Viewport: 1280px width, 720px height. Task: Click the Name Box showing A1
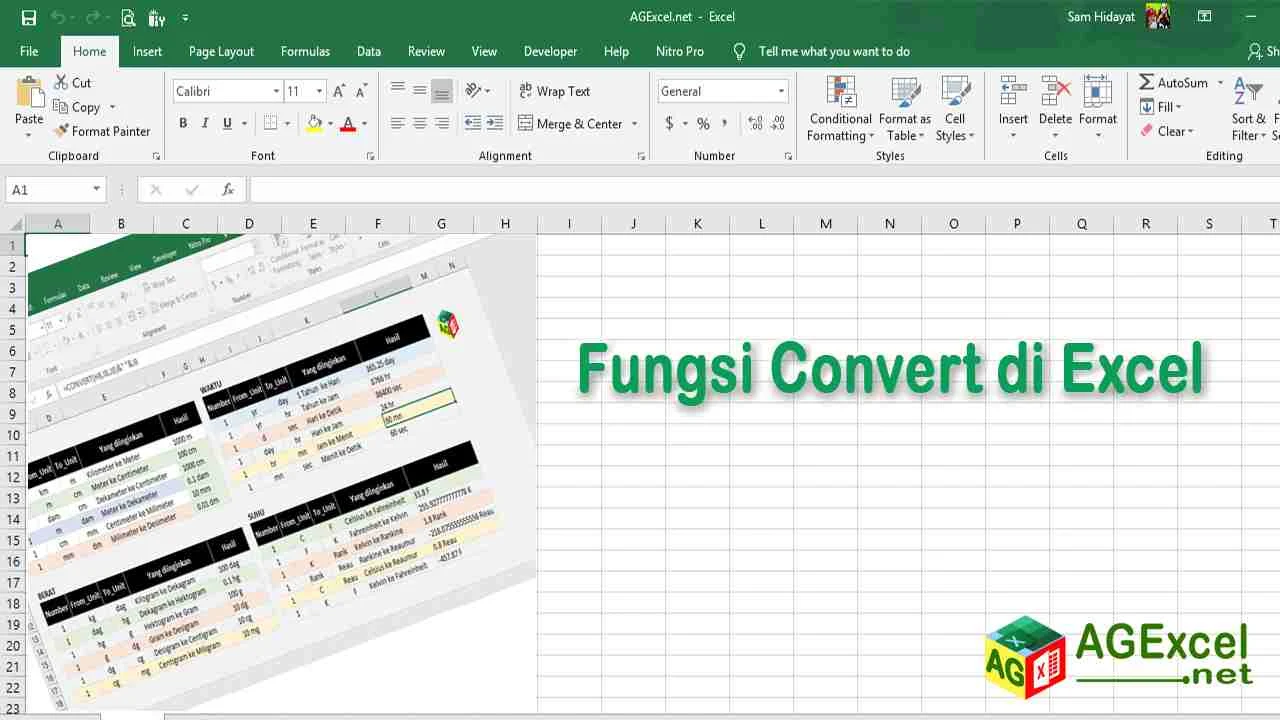[55, 190]
